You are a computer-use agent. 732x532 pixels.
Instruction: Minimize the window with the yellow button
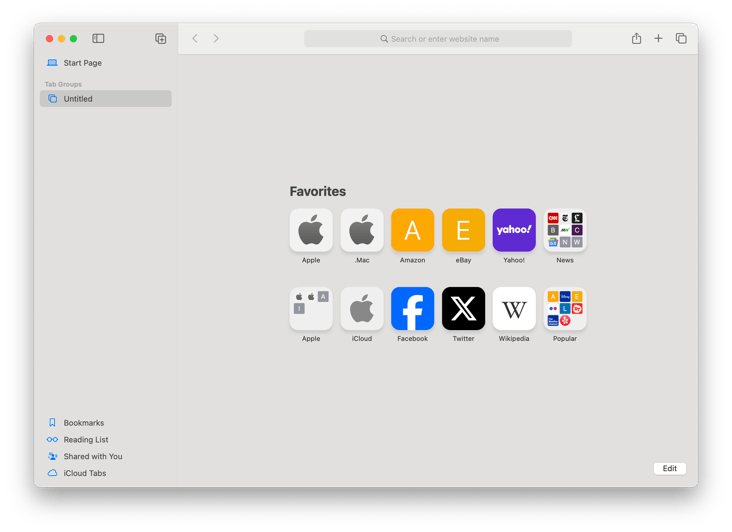(61, 38)
